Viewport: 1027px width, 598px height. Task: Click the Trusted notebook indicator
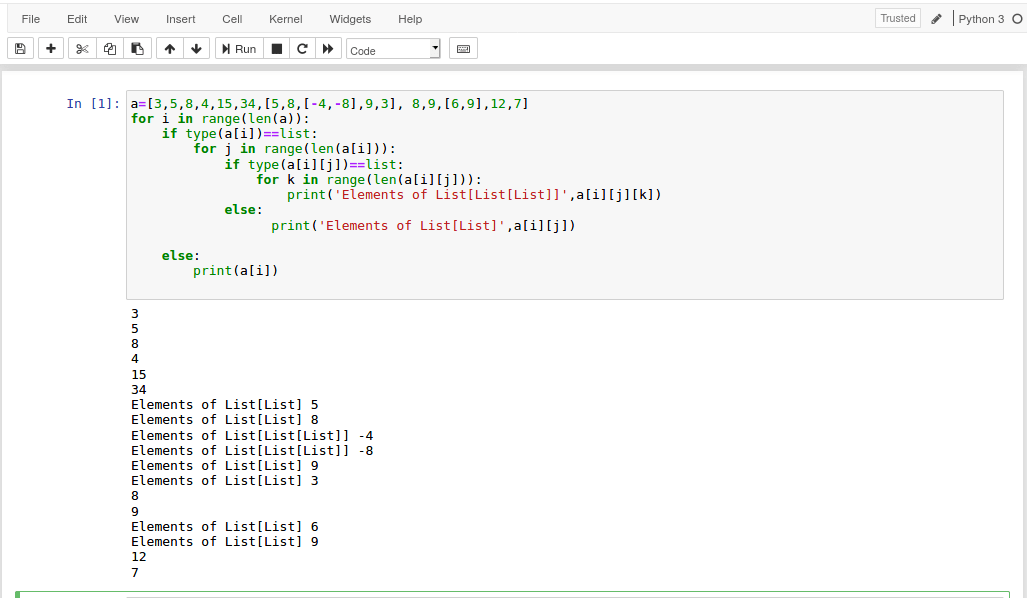coord(897,17)
